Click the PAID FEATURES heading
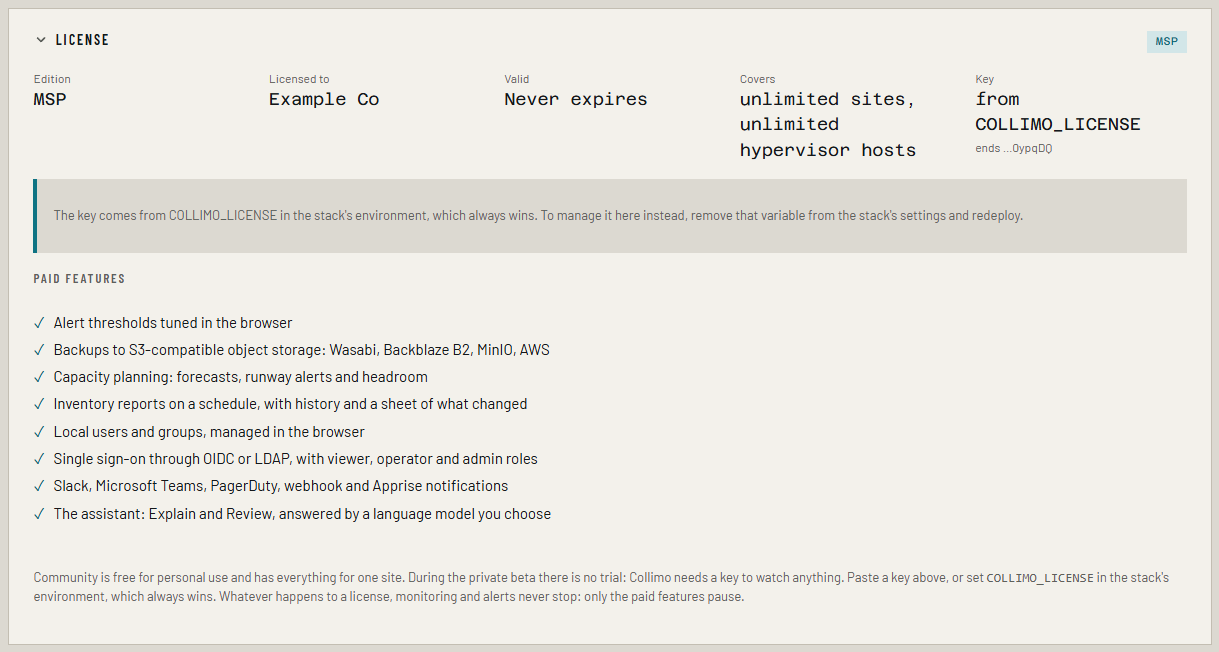 80,279
